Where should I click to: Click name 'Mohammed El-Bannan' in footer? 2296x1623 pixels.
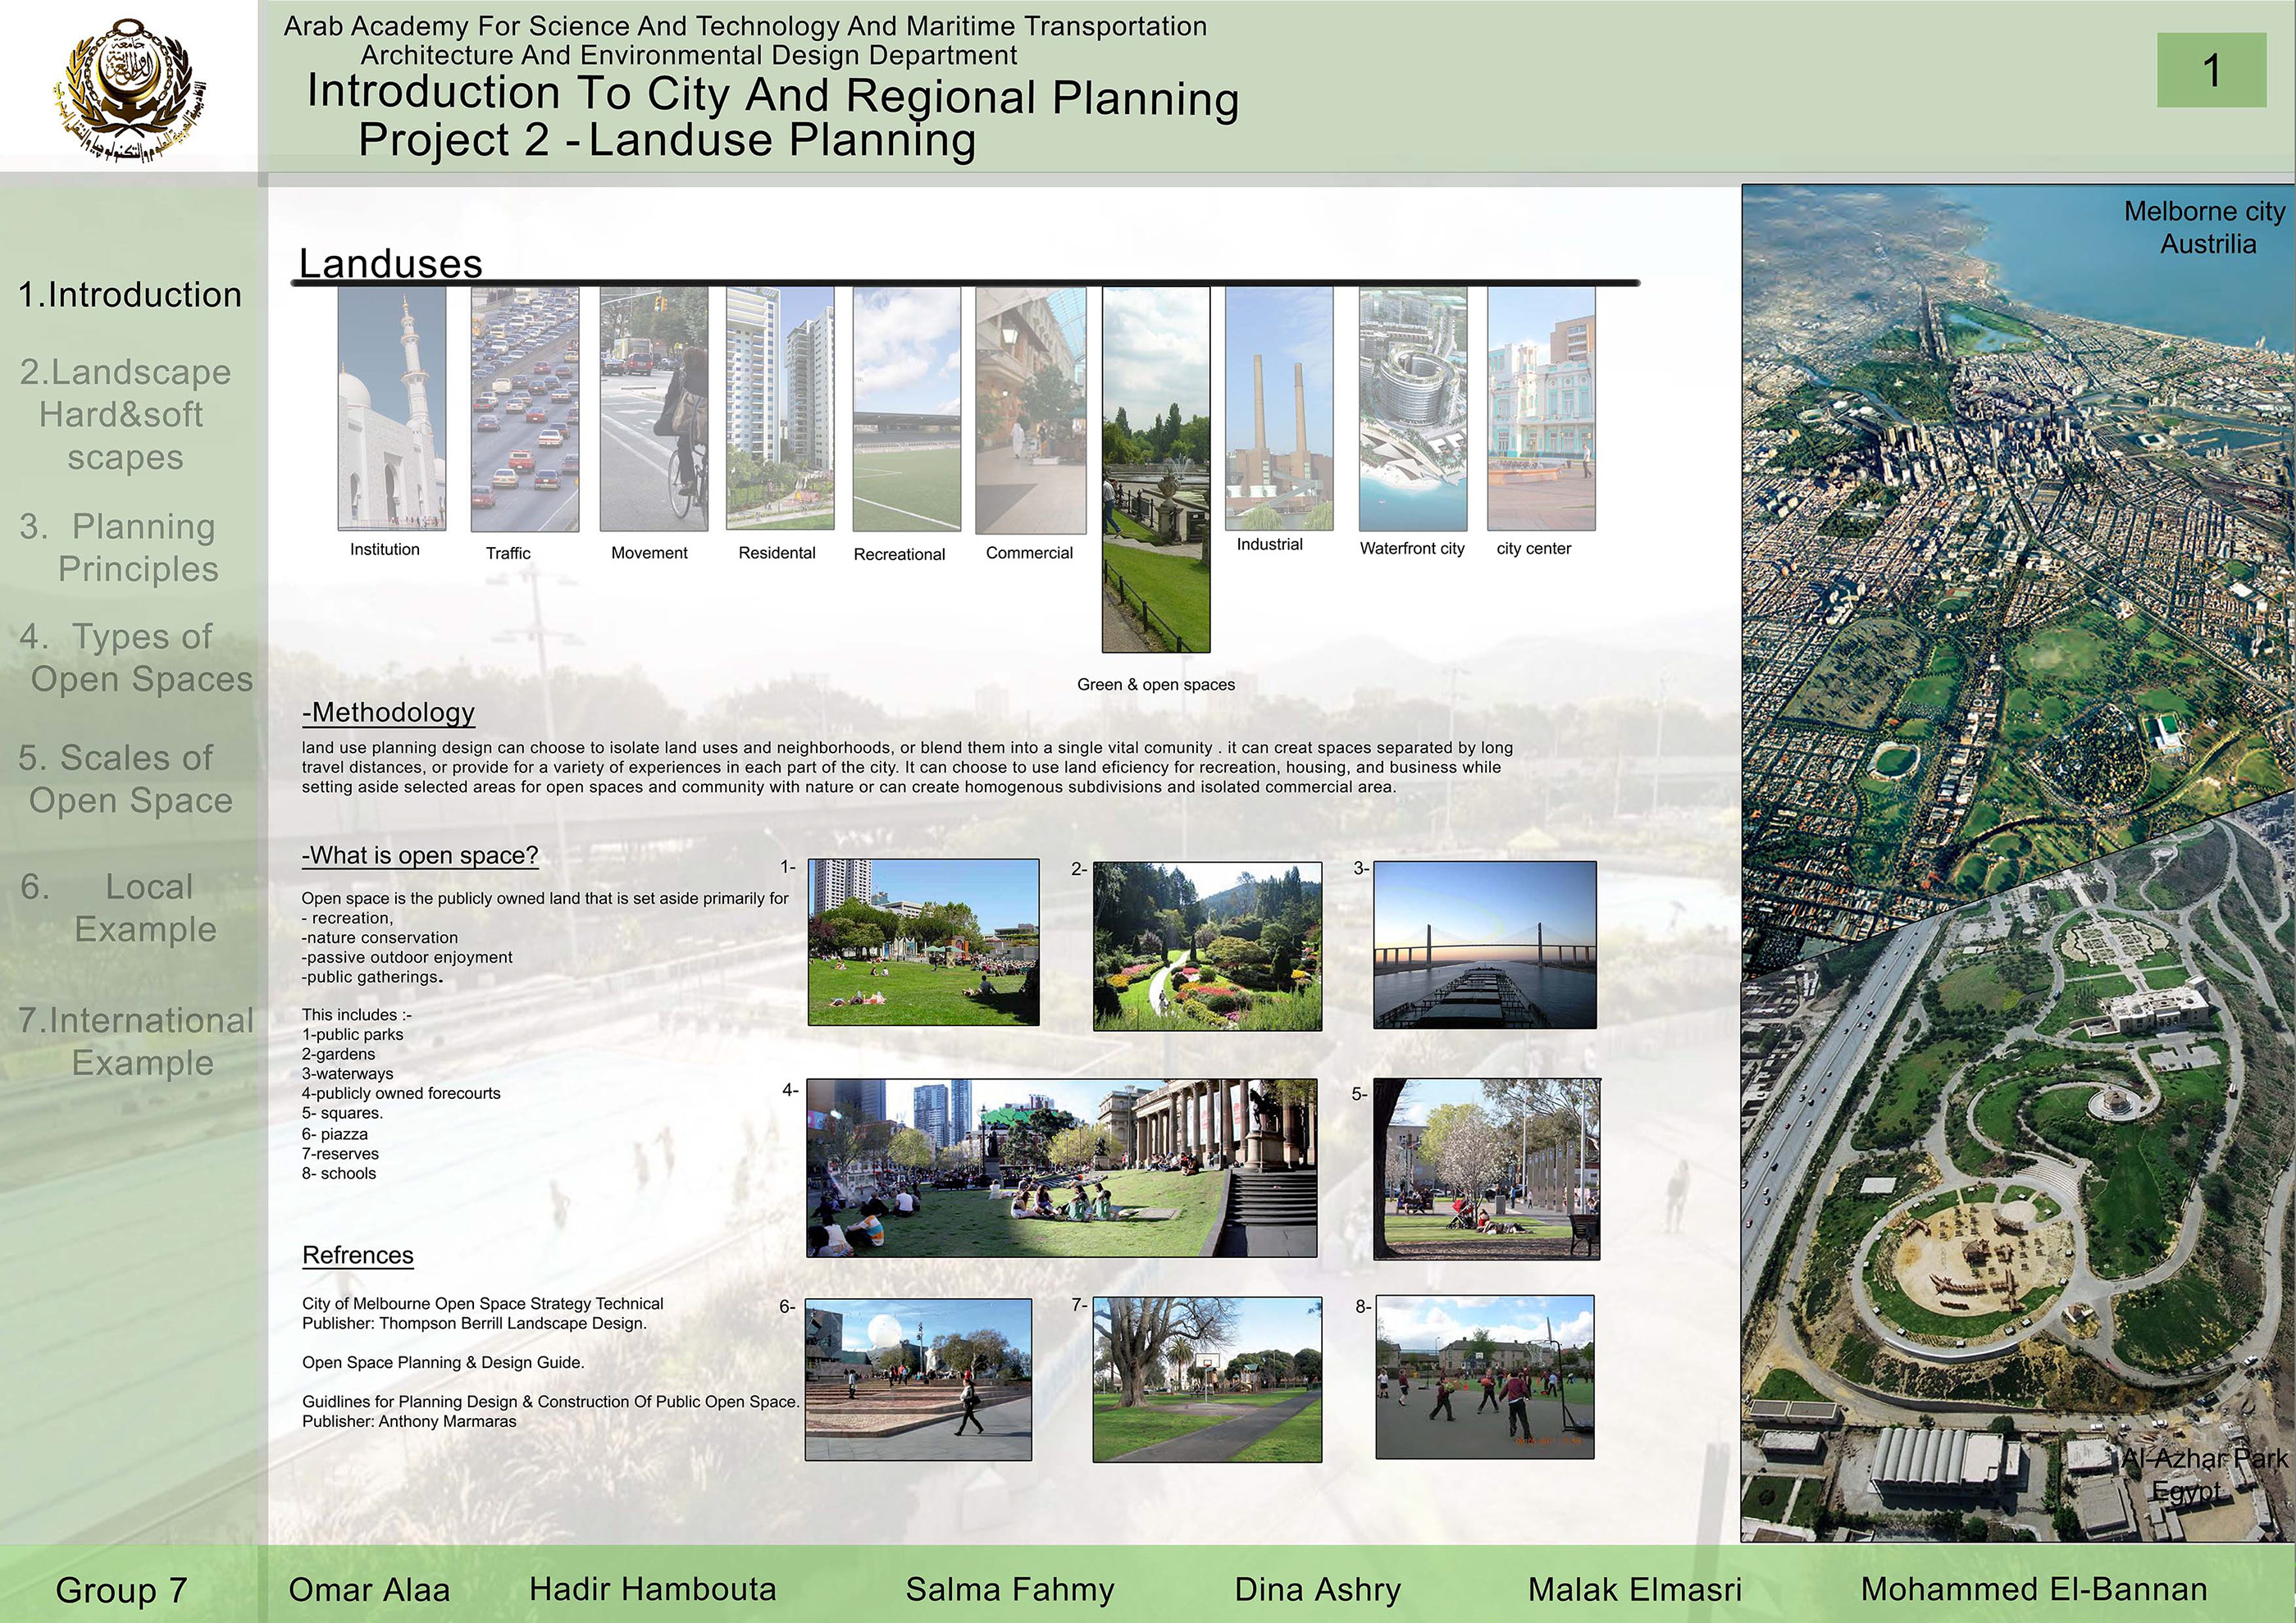[x=2034, y=1590]
